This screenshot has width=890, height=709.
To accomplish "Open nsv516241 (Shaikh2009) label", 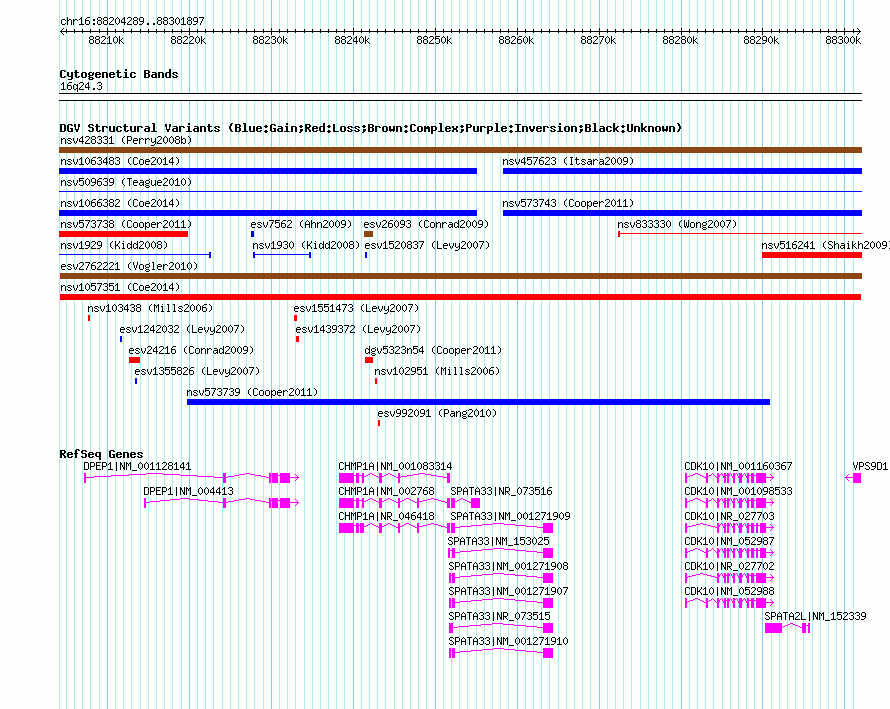I will click(x=825, y=245).
